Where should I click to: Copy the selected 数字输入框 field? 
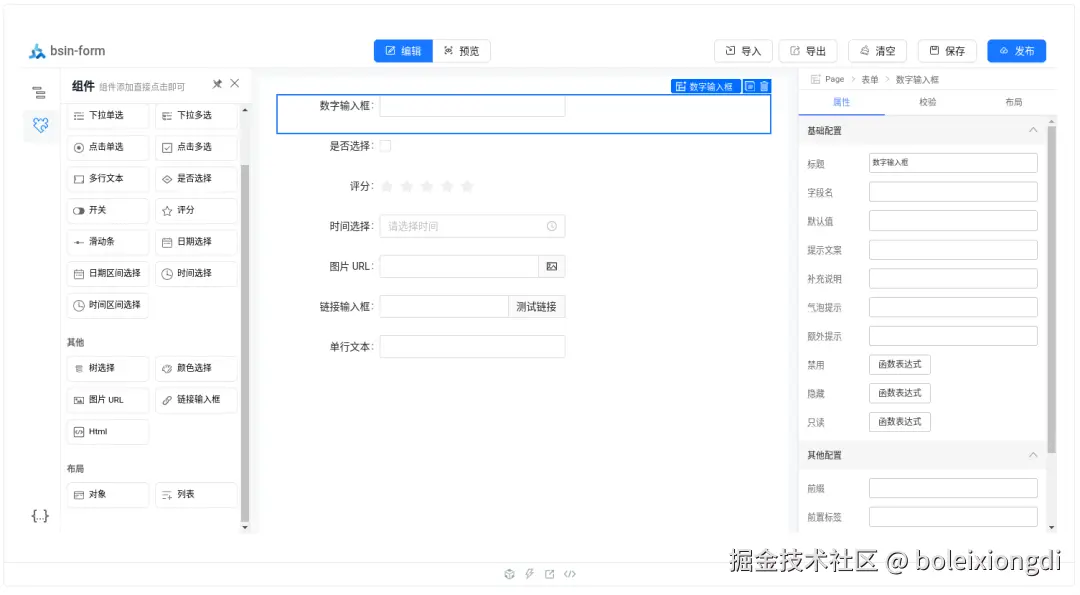pyautogui.click(x=750, y=86)
